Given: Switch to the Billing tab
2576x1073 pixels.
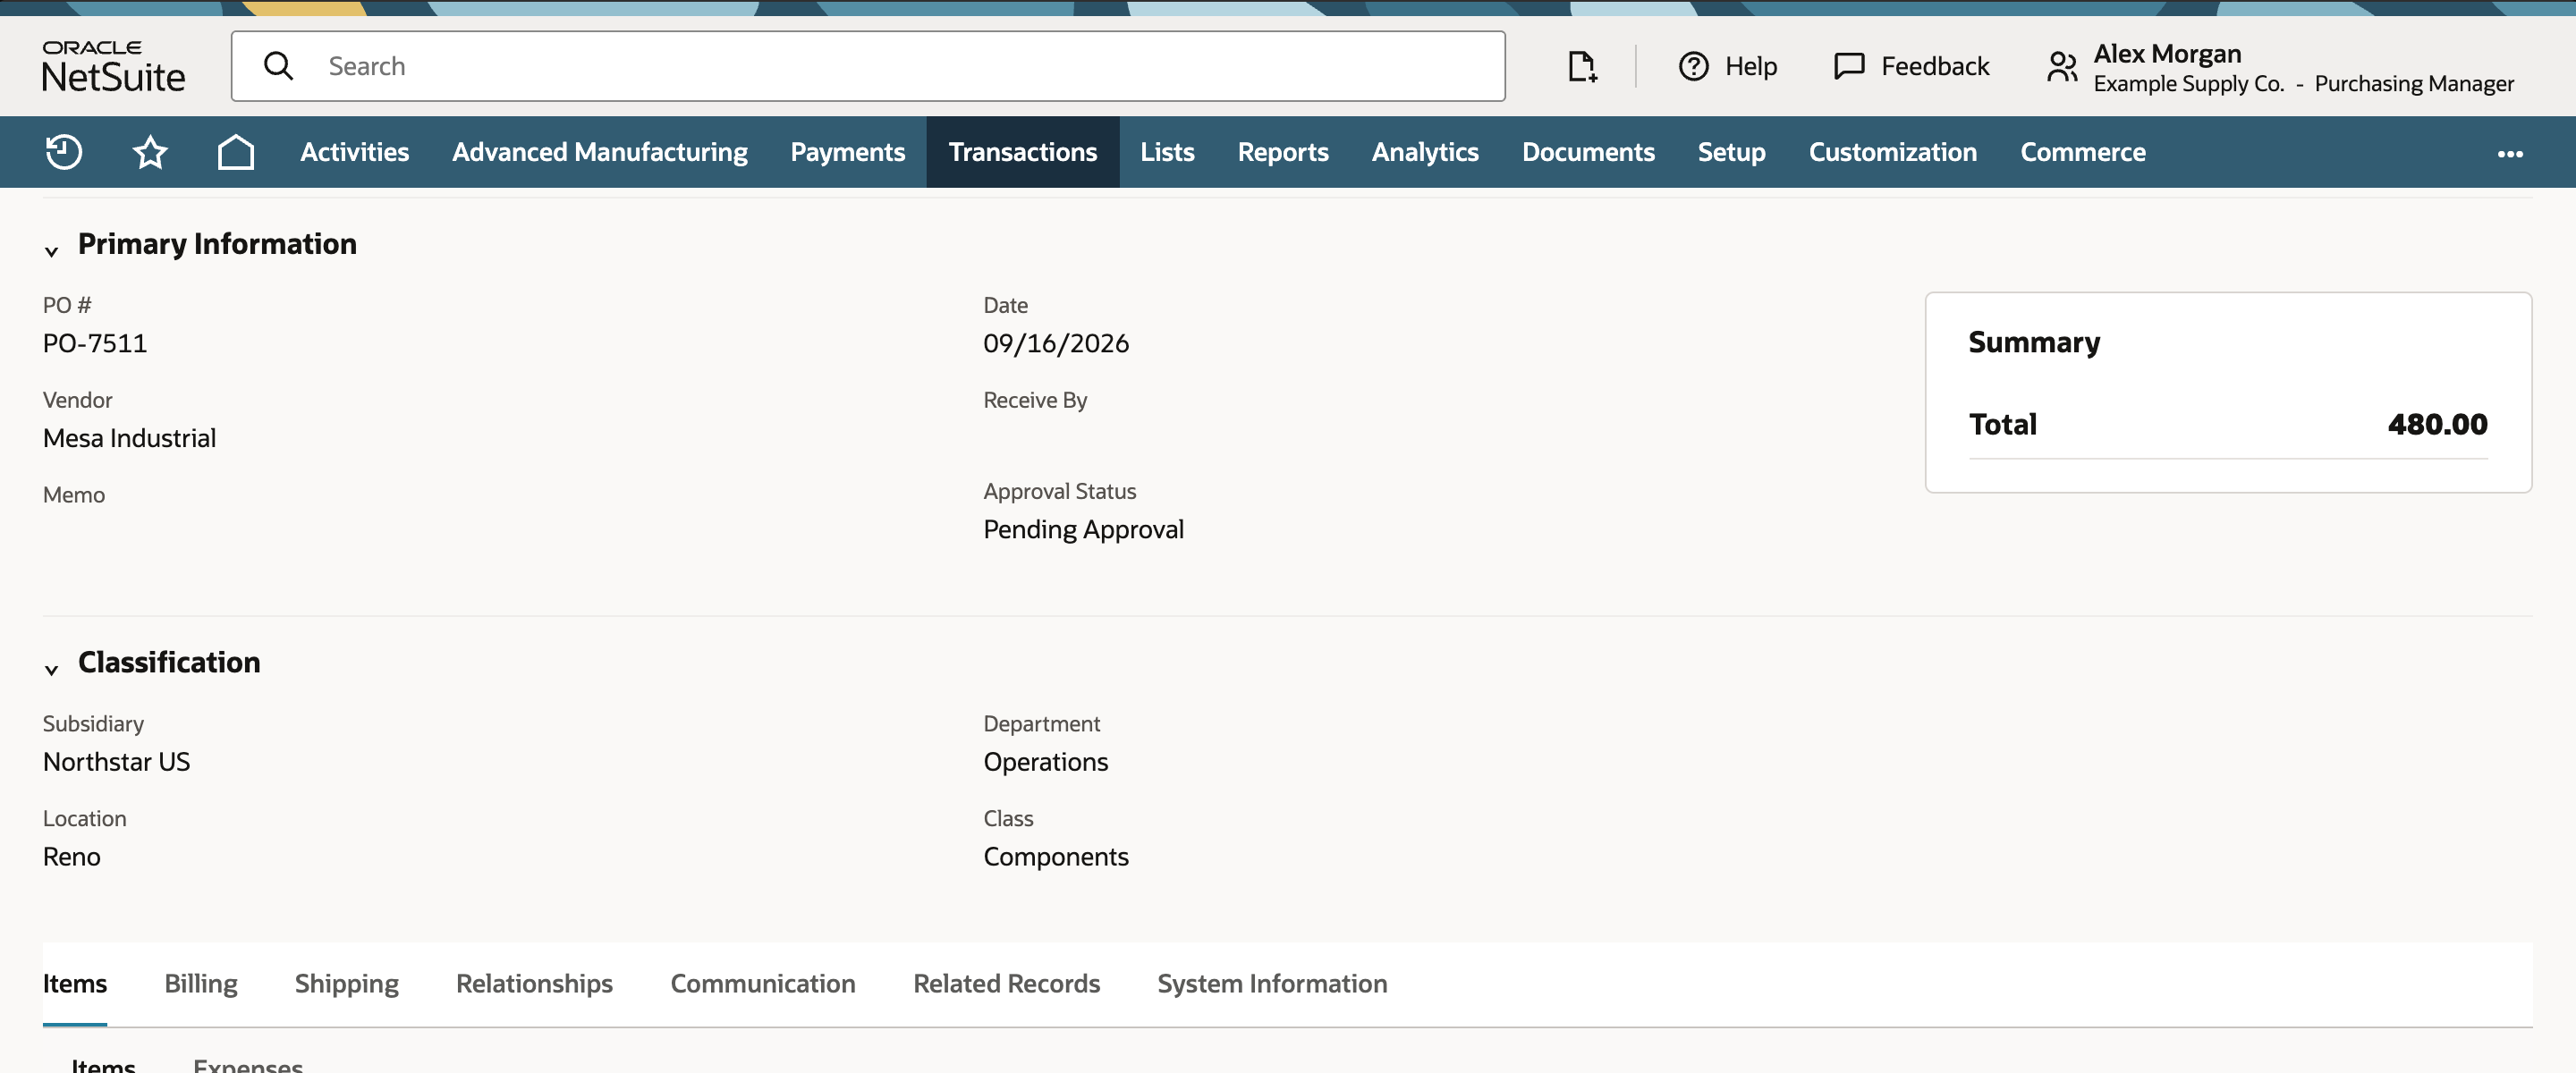Looking at the screenshot, I should (x=201, y=983).
